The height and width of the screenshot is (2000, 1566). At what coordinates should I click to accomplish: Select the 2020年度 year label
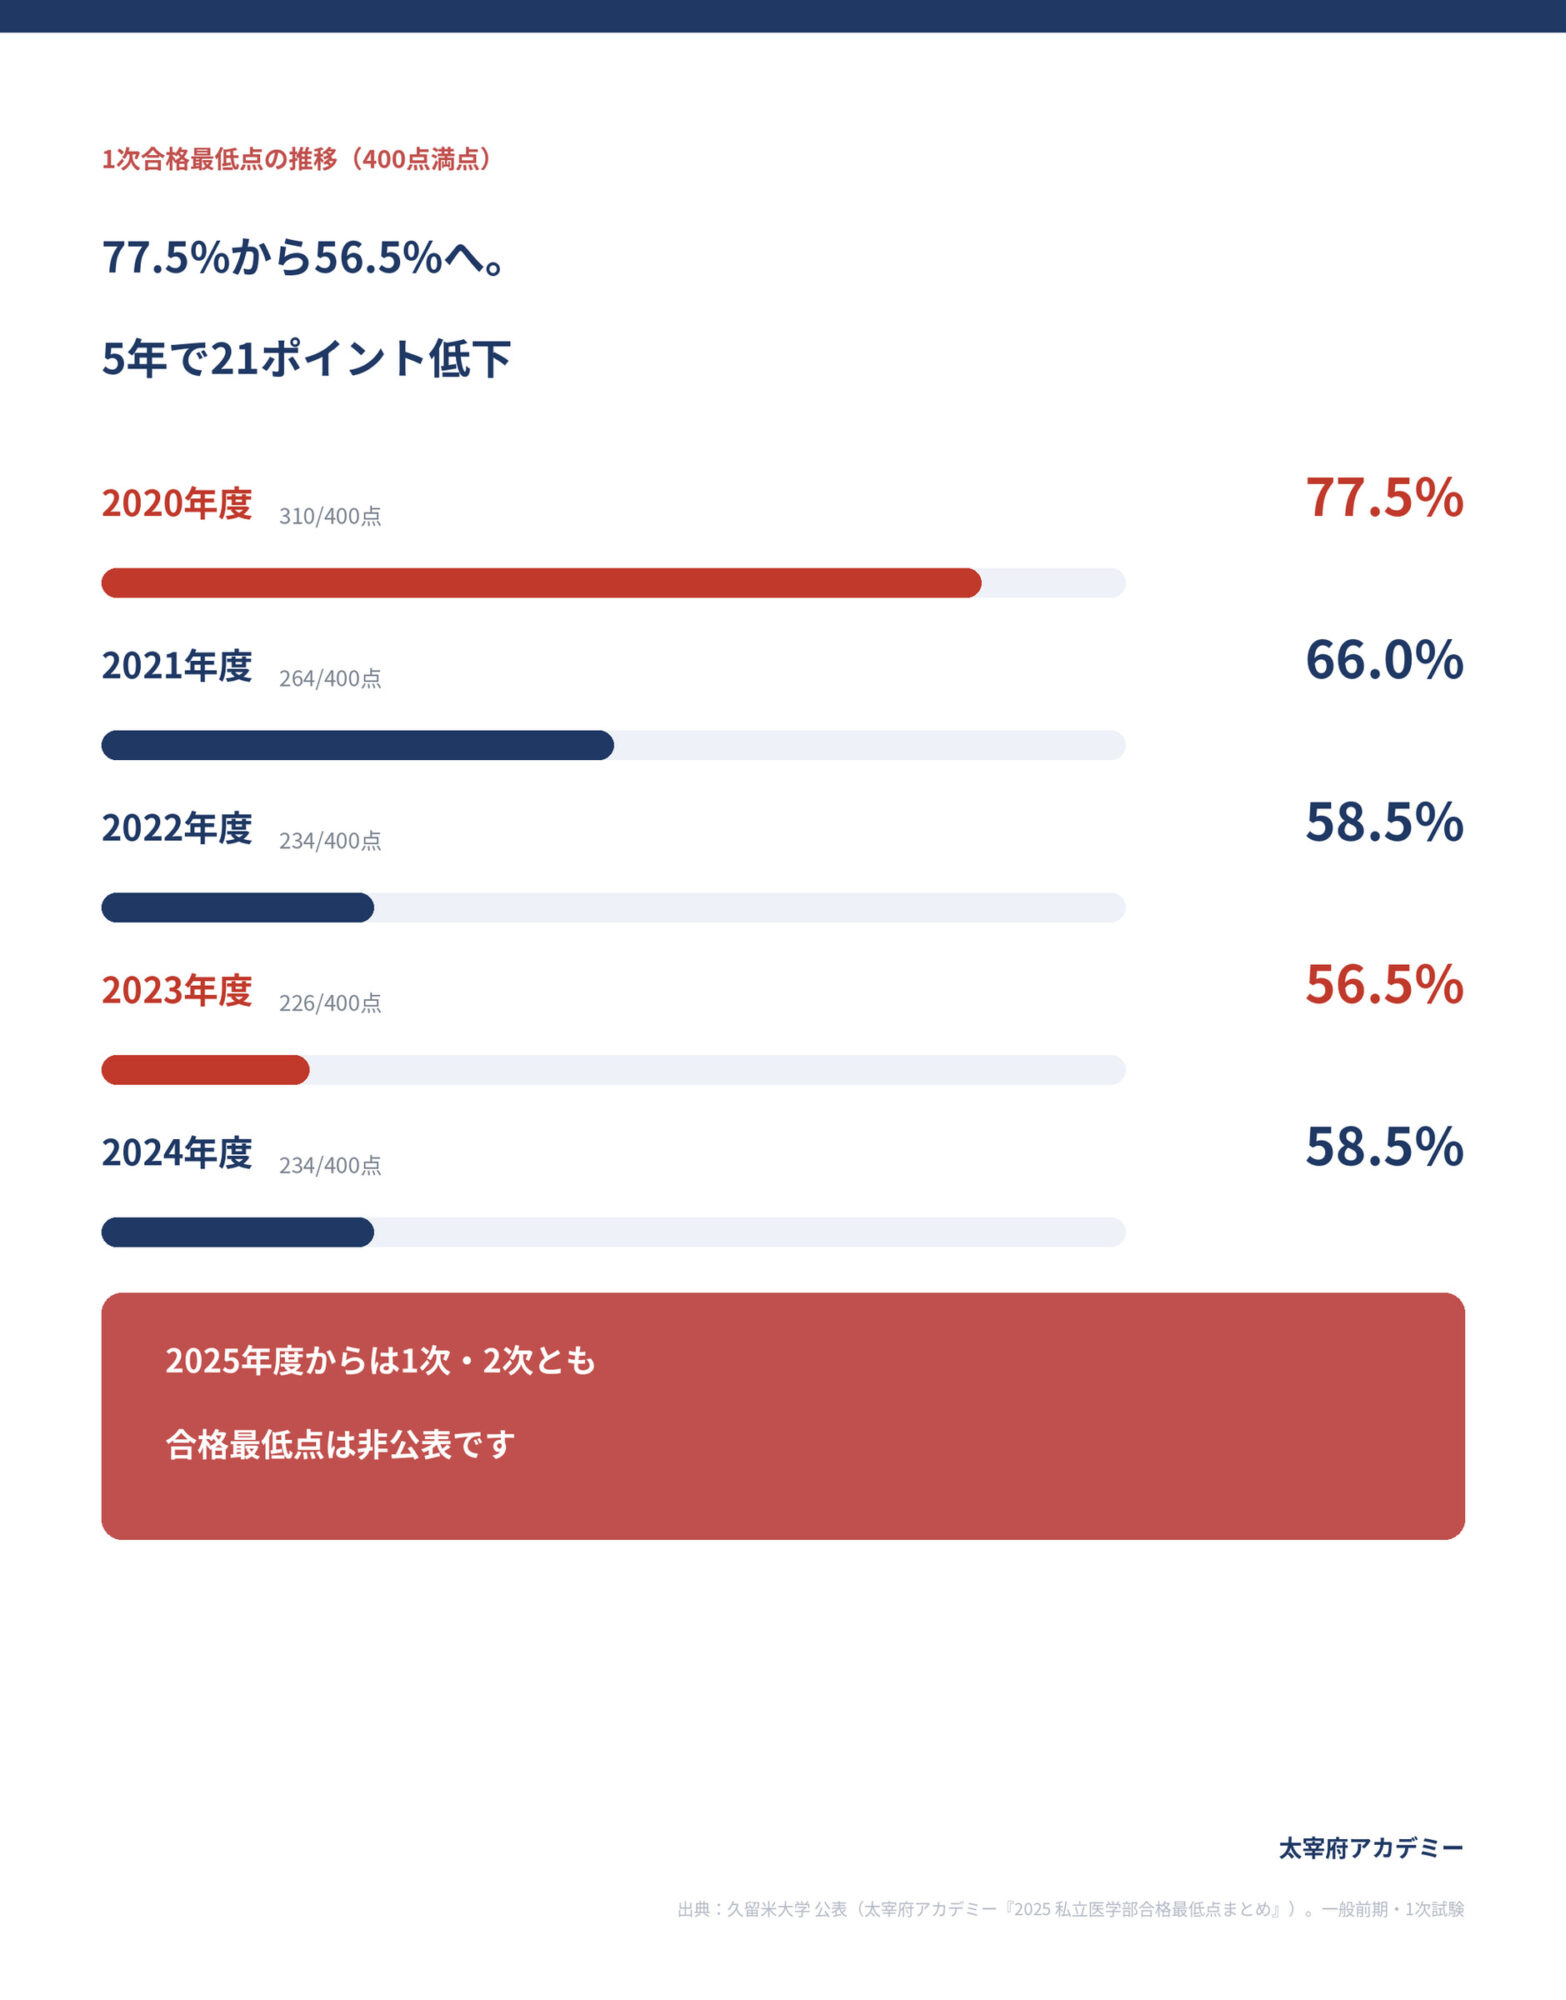coord(177,503)
